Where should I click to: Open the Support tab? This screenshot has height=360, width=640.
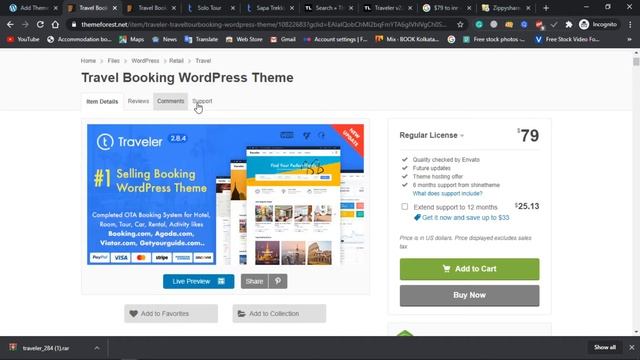(x=202, y=101)
